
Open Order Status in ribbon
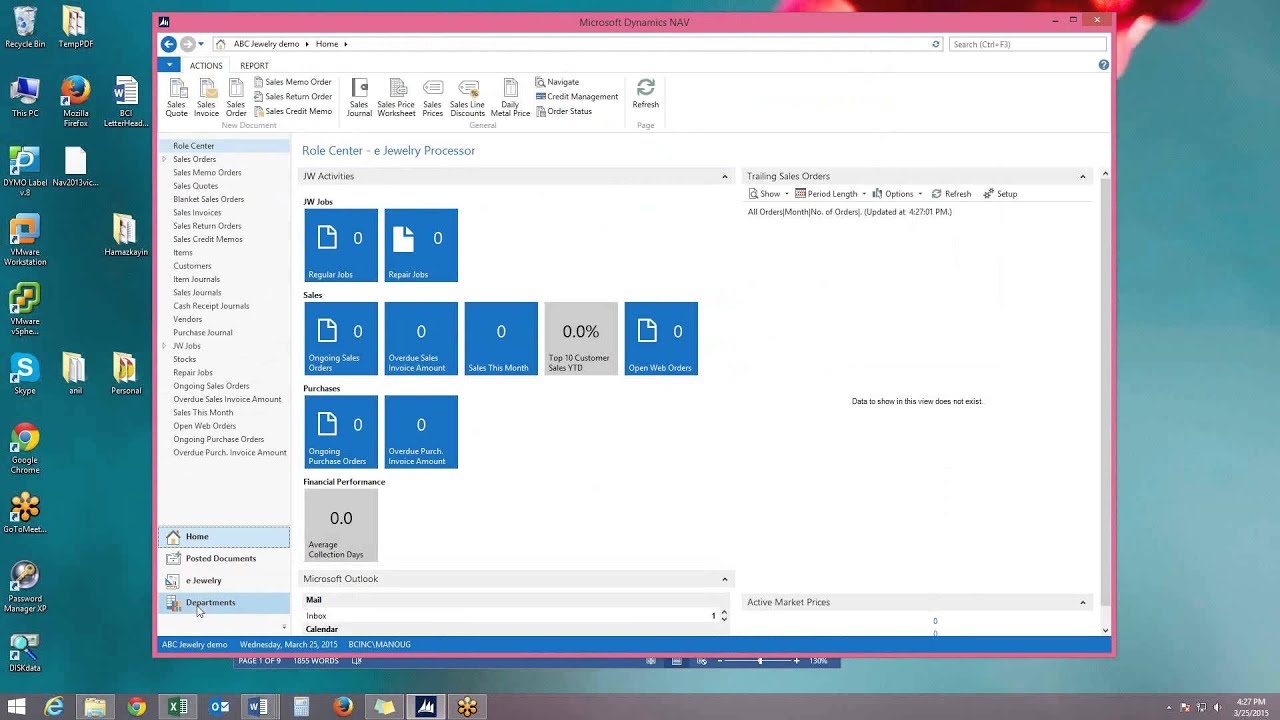[x=563, y=111]
